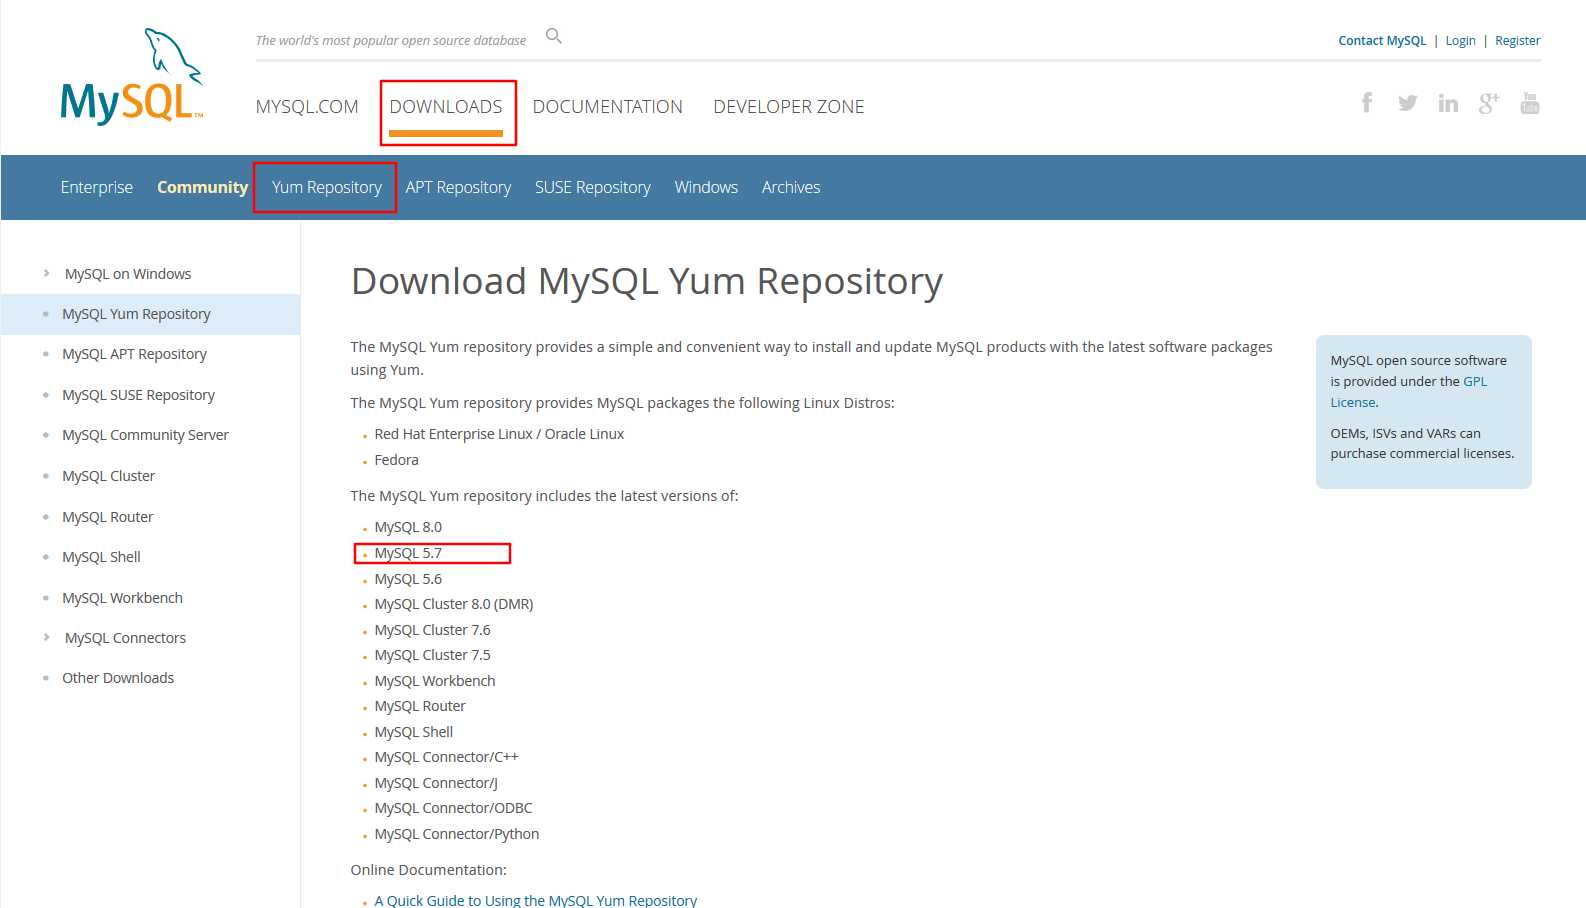
Task: Click the Contact MySQL link
Action: (1382, 41)
